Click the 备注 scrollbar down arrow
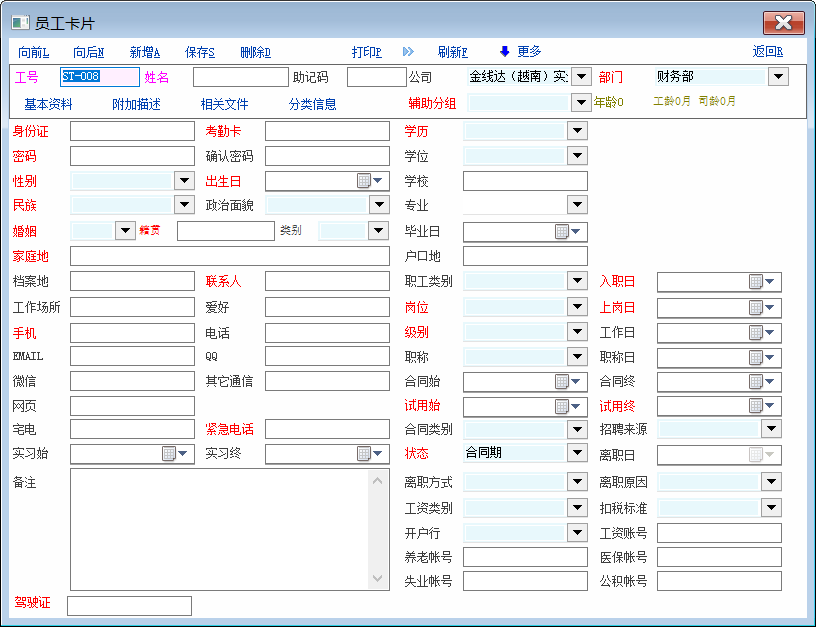This screenshot has height=627, width=816. click(x=378, y=579)
